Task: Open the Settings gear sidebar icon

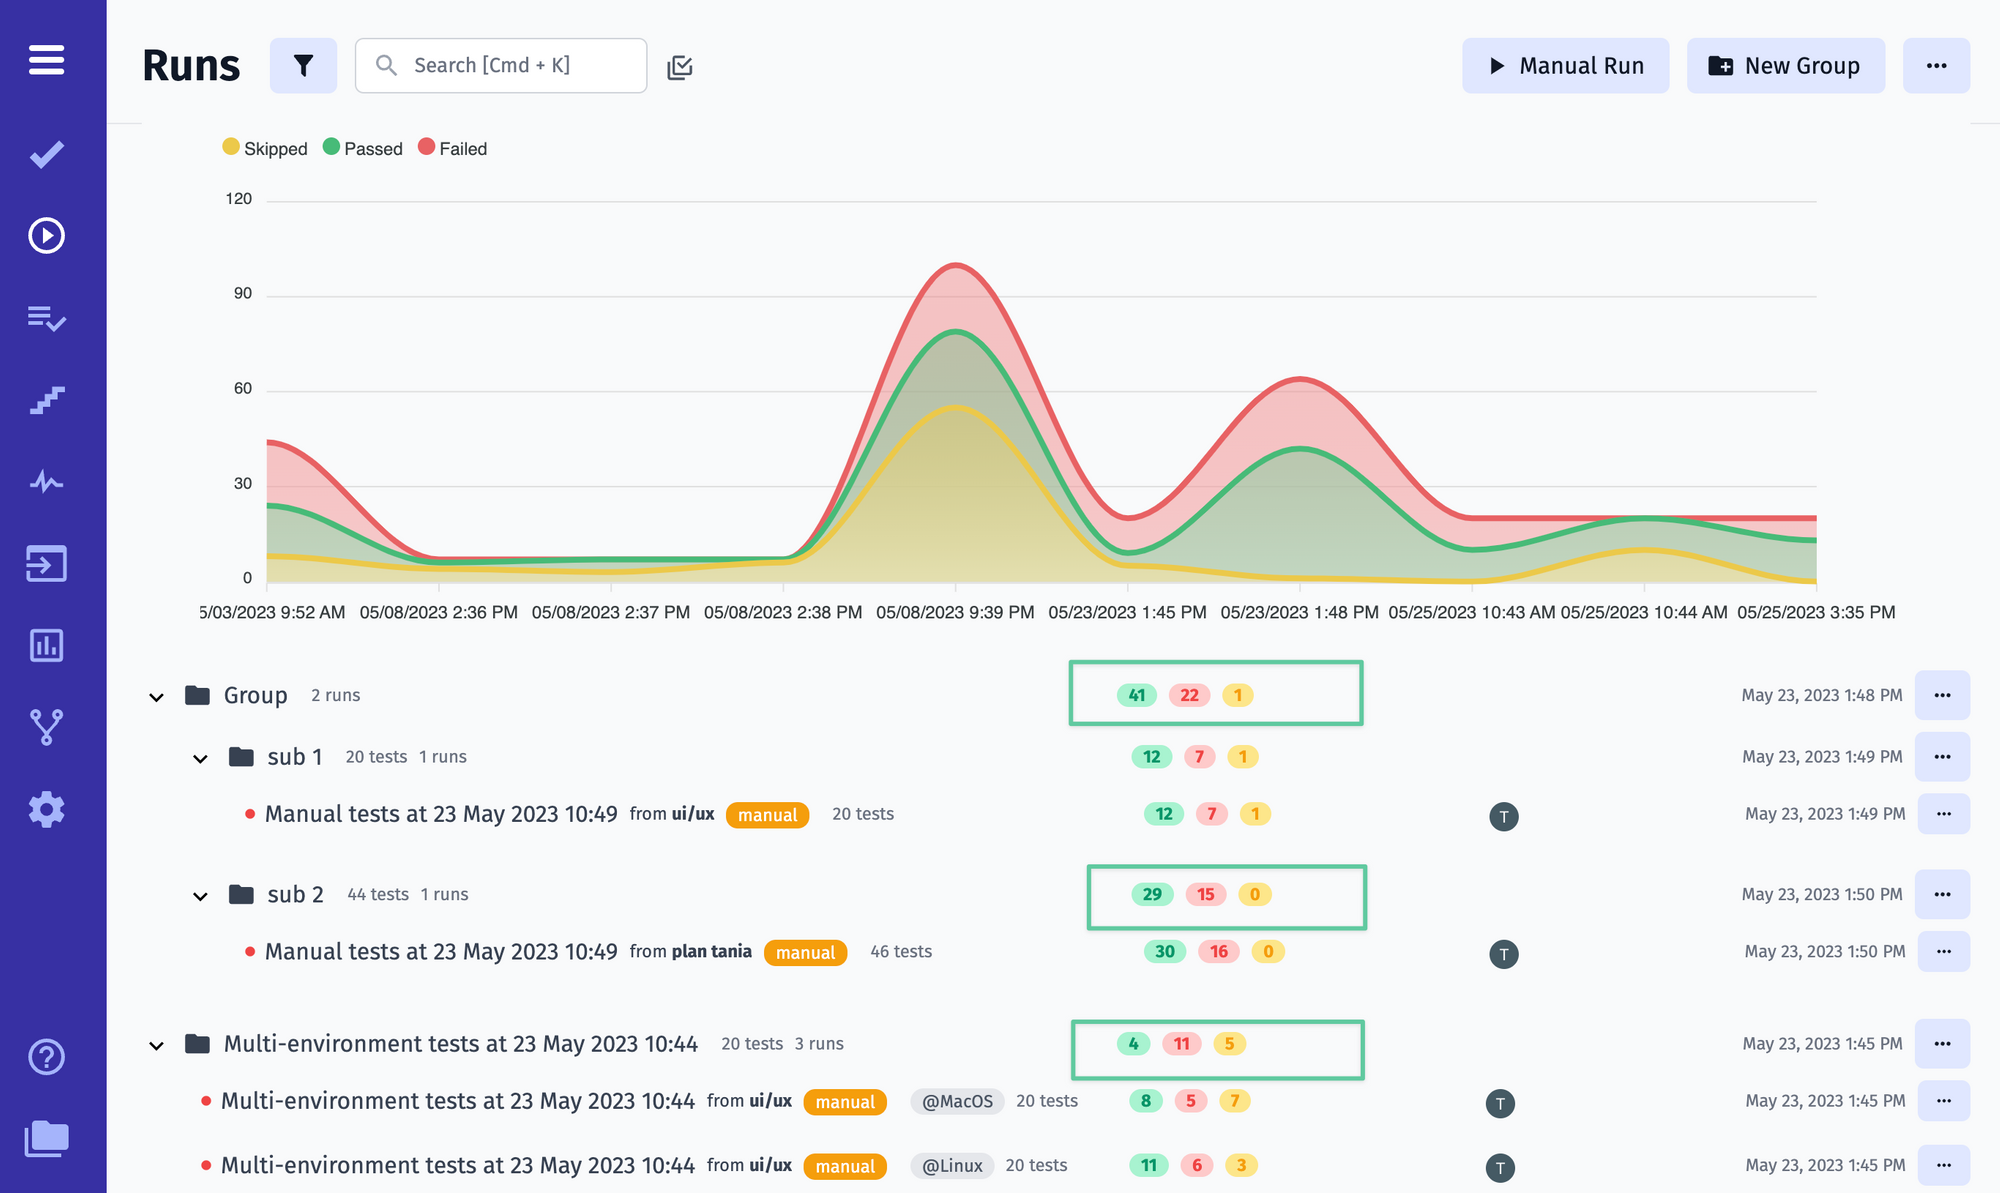Action: (46, 809)
